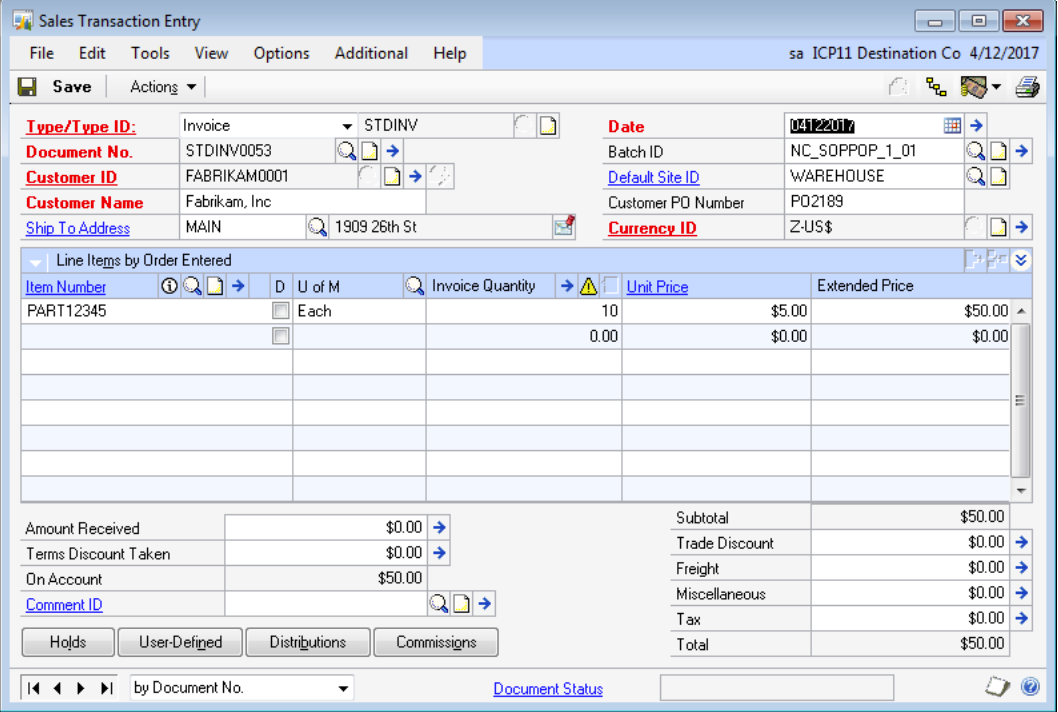Screen dimensions: 1058x712
Task: Click the Comment ID lookup magnifier
Action: click(x=438, y=603)
